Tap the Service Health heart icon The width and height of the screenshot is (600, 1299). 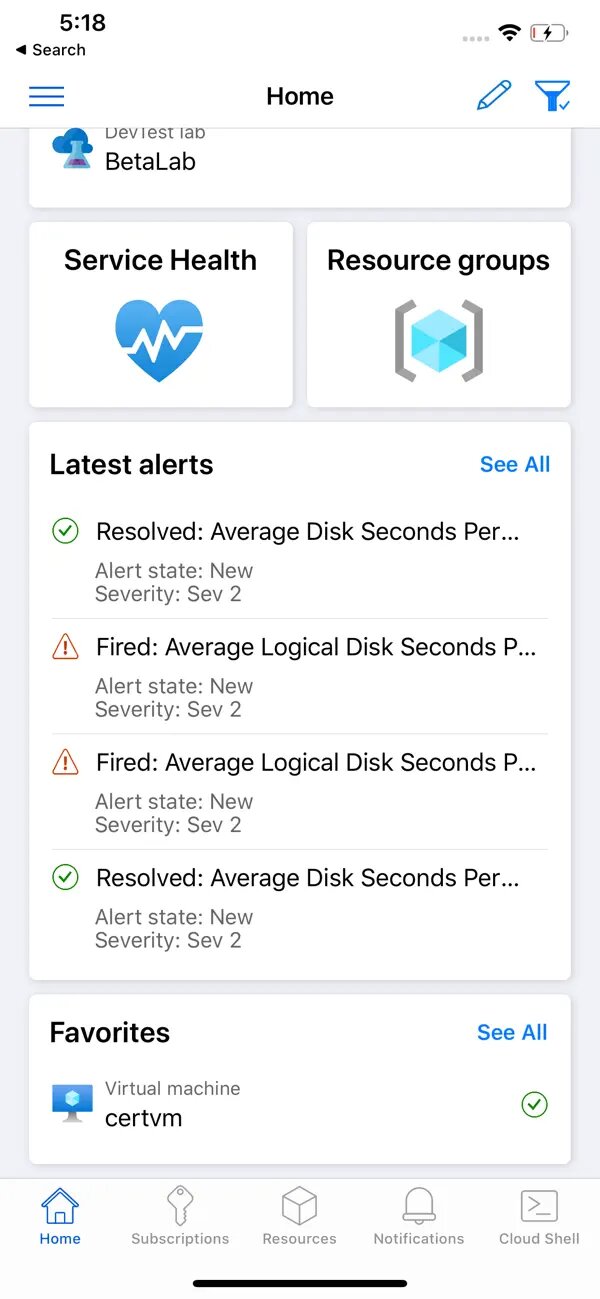click(x=159, y=340)
